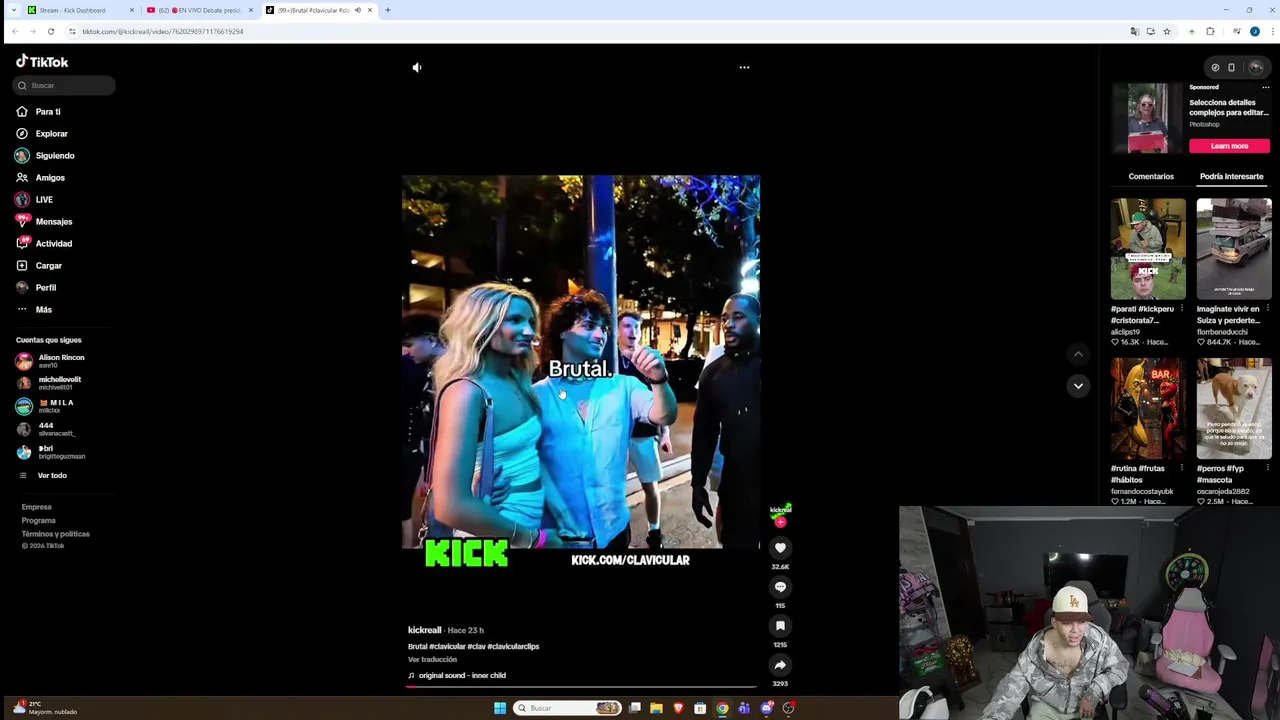Click the TikTok Buscar search field
Image resolution: width=1280 pixels, height=720 pixels.
65,85
